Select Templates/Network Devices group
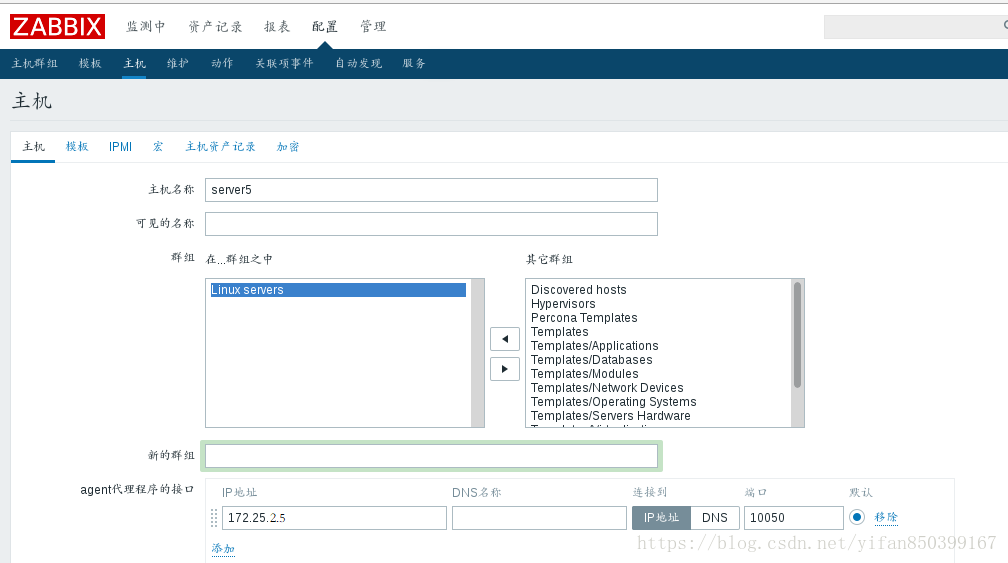1008x563 pixels. pyautogui.click(x=607, y=388)
